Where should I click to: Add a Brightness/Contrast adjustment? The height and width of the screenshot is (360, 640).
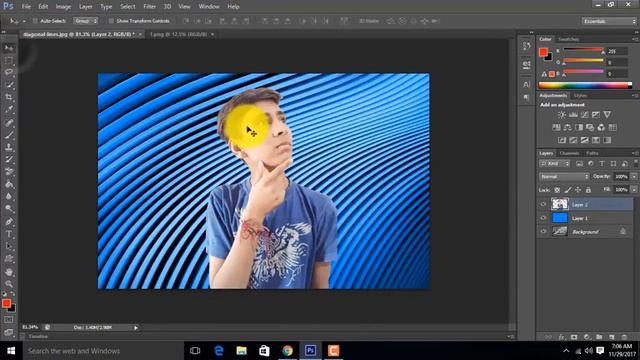click(562, 115)
